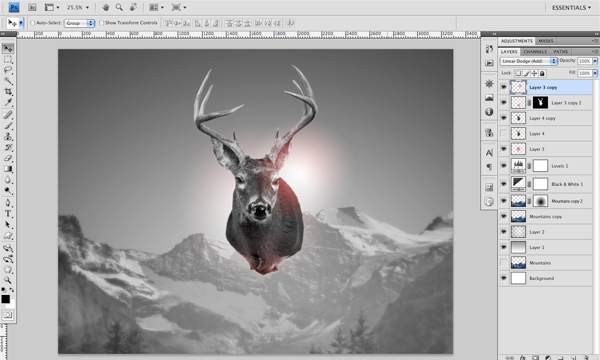Screen dimensions: 600x360
Task: Hide the Layer 3 copy layer
Action: coord(504,87)
